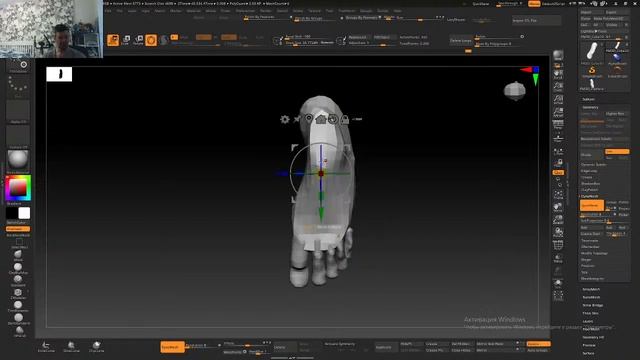Image resolution: width=640 pixels, height=360 pixels.
Task: Pick a color in the color picker square
Action: pos(18,188)
